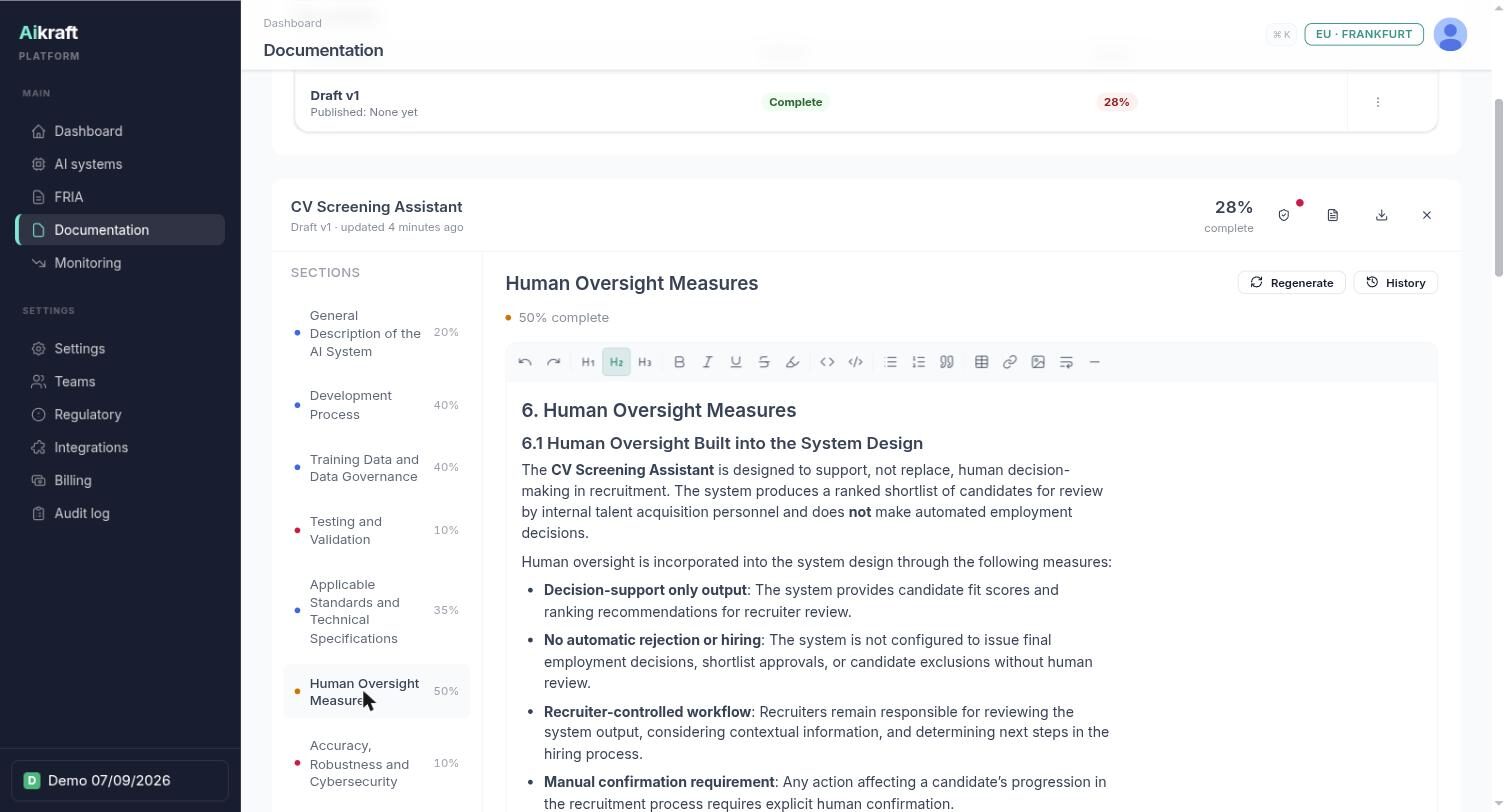This screenshot has height=812, width=1506.
Task: Insert a hyperlink
Action: tap(1009, 362)
